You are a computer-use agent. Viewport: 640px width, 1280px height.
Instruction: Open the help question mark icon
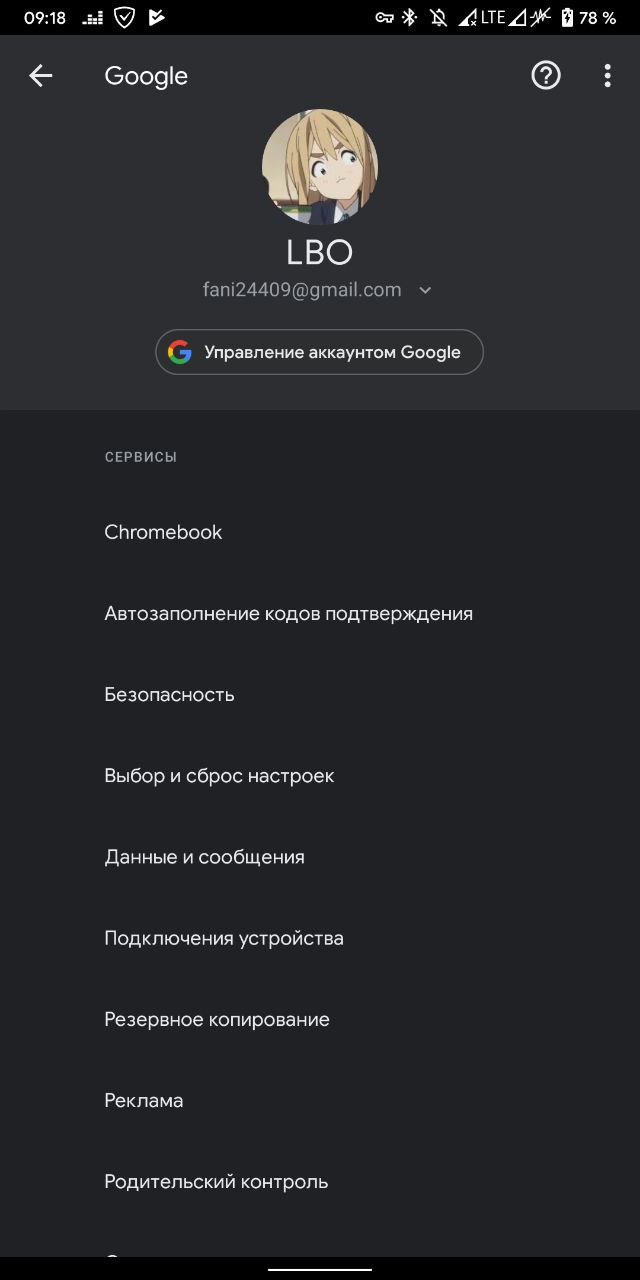(x=546, y=76)
